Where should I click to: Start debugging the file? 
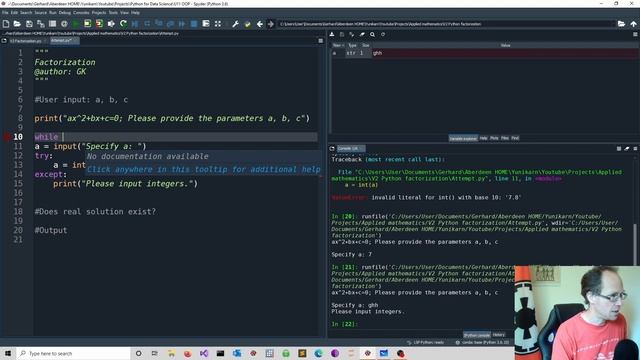click(135, 24)
